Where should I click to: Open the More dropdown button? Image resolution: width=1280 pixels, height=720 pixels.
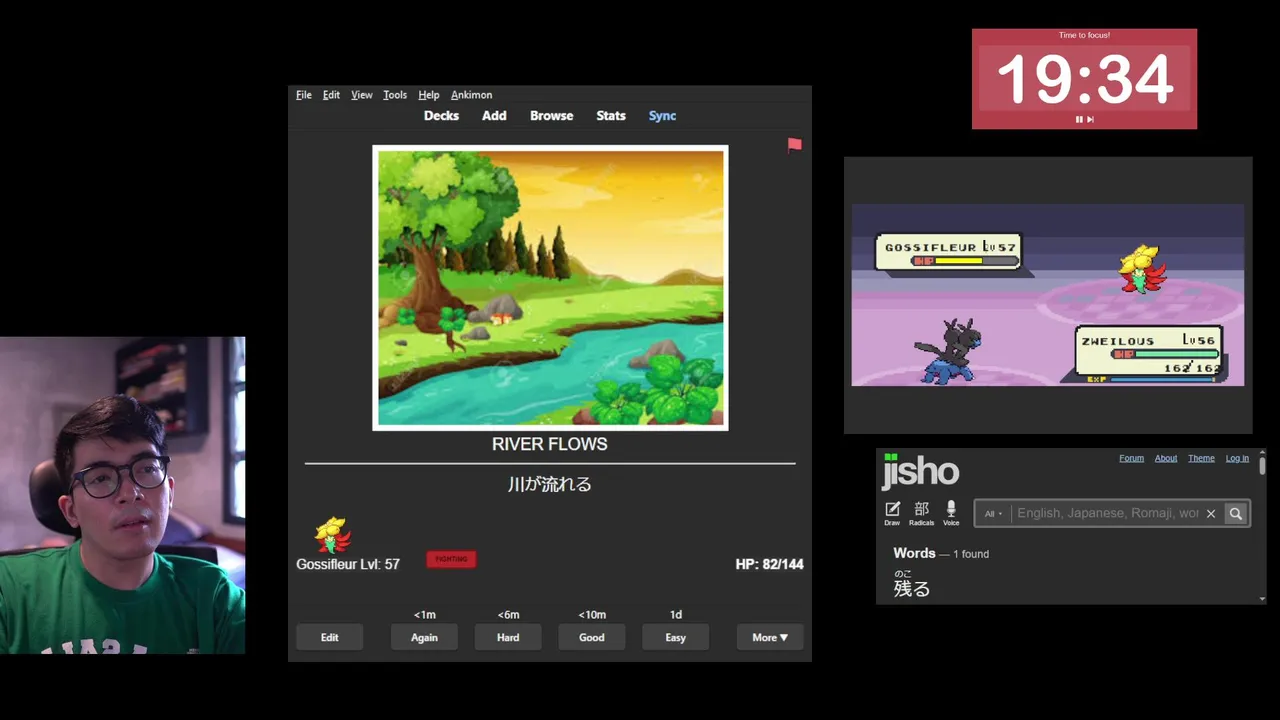click(770, 637)
